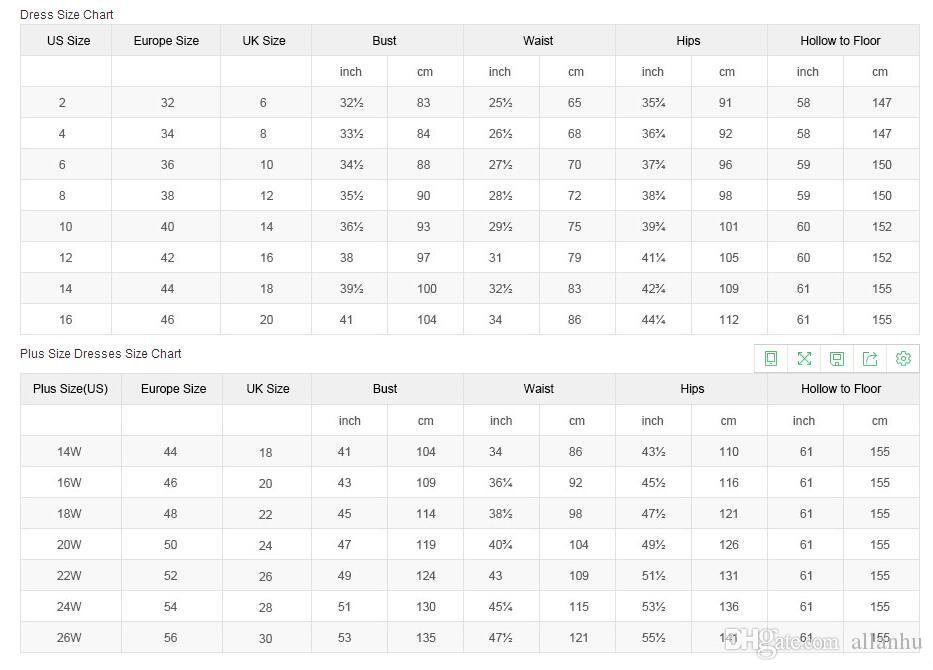The height and width of the screenshot is (670, 933).
Task: Click Europe Size header in plus size table
Action: tap(173, 389)
